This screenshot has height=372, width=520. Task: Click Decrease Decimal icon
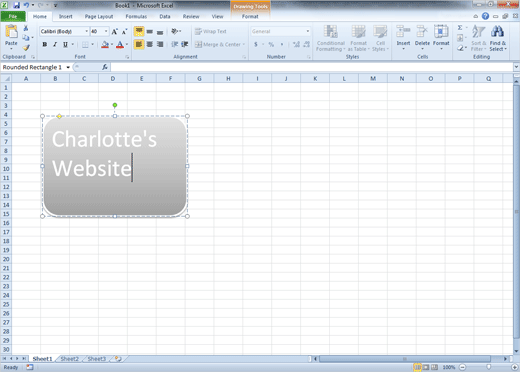[306, 44]
